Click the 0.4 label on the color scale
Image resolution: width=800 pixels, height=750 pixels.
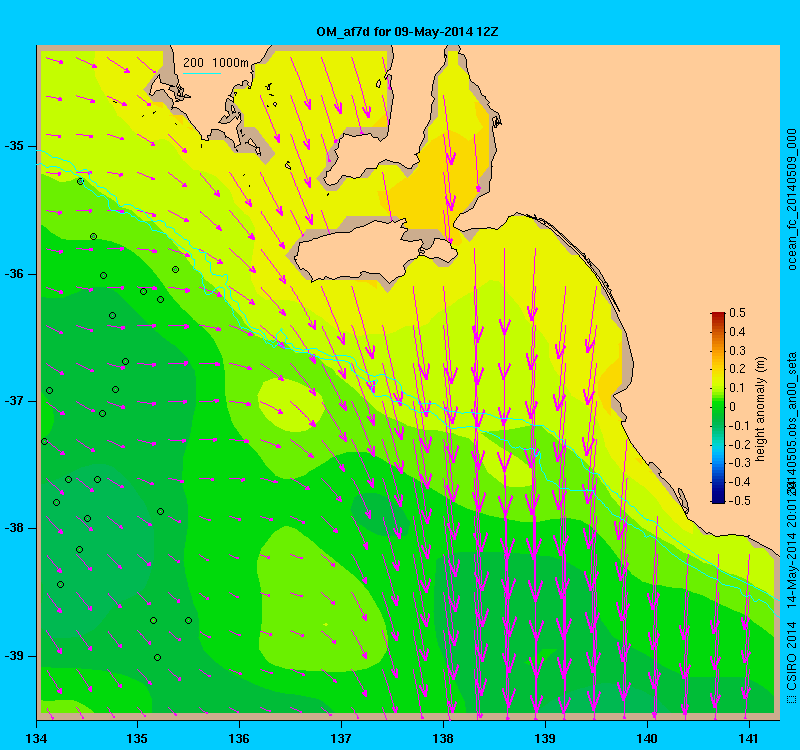(737, 332)
